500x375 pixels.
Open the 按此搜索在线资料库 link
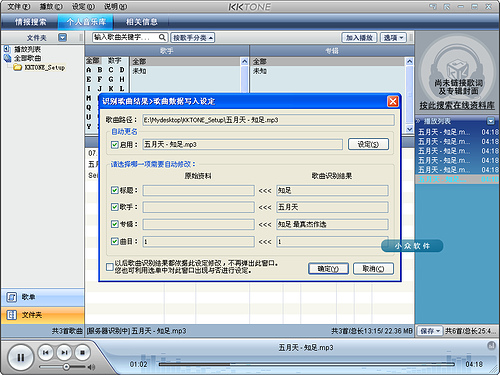coord(457,106)
